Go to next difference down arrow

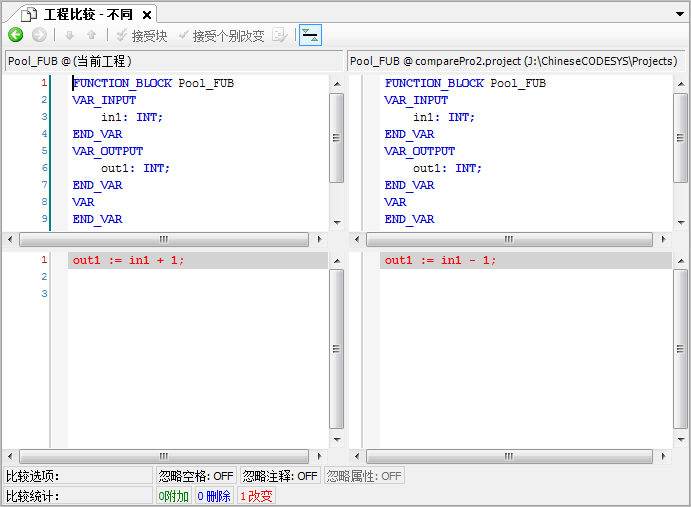click(x=70, y=35)
